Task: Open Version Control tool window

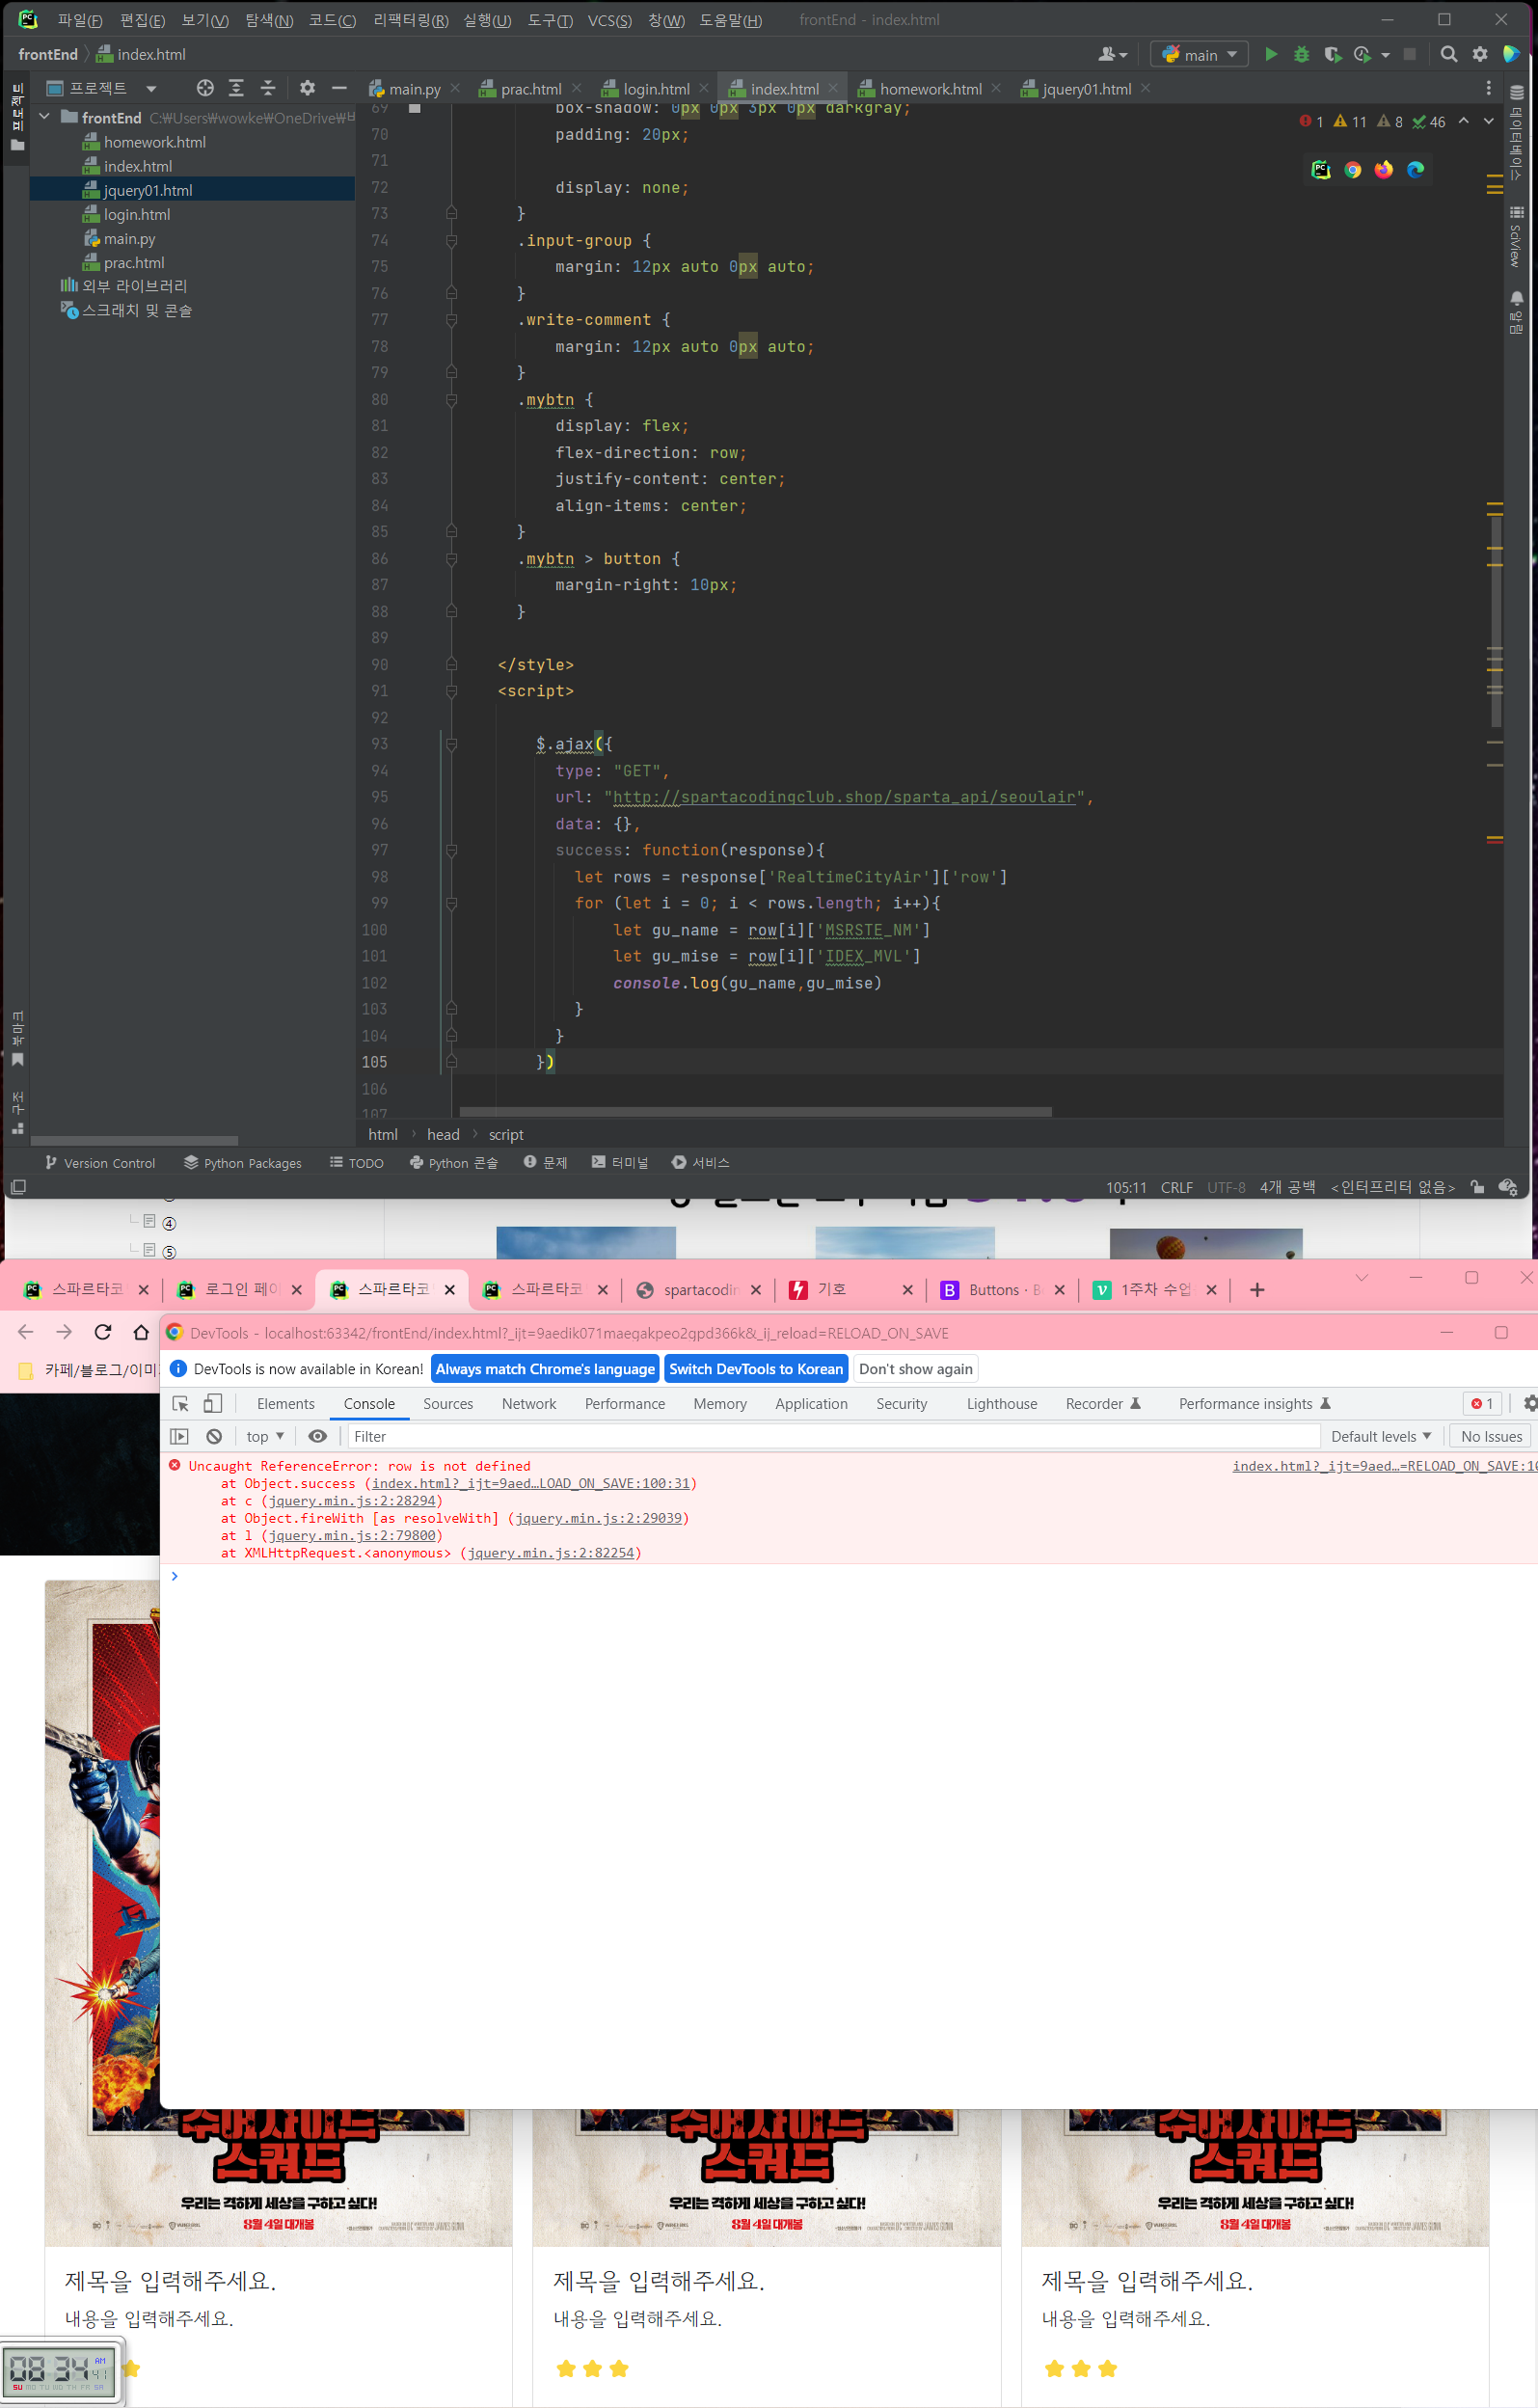Action: [x=100, y=1162]
